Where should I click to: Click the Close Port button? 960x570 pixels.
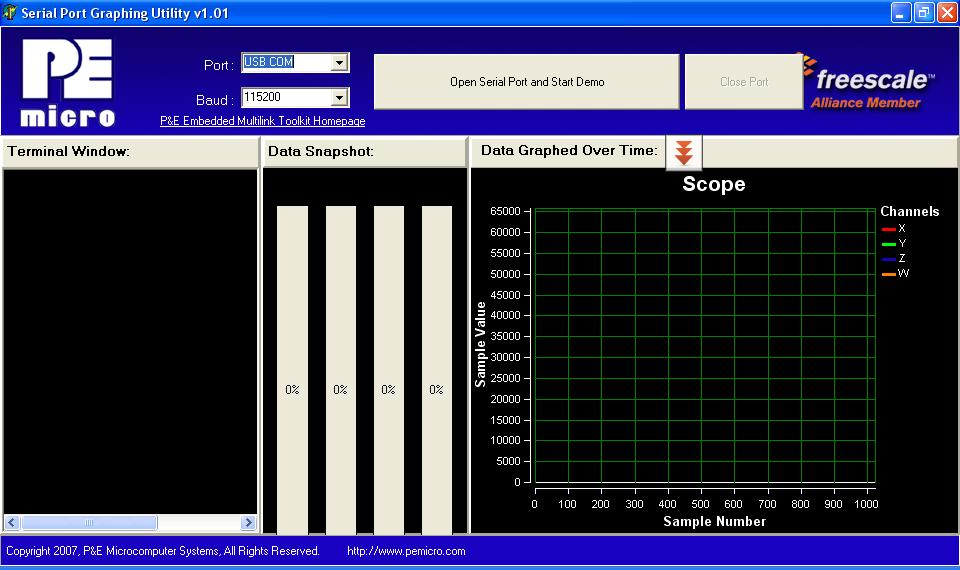tap(744, 82)
